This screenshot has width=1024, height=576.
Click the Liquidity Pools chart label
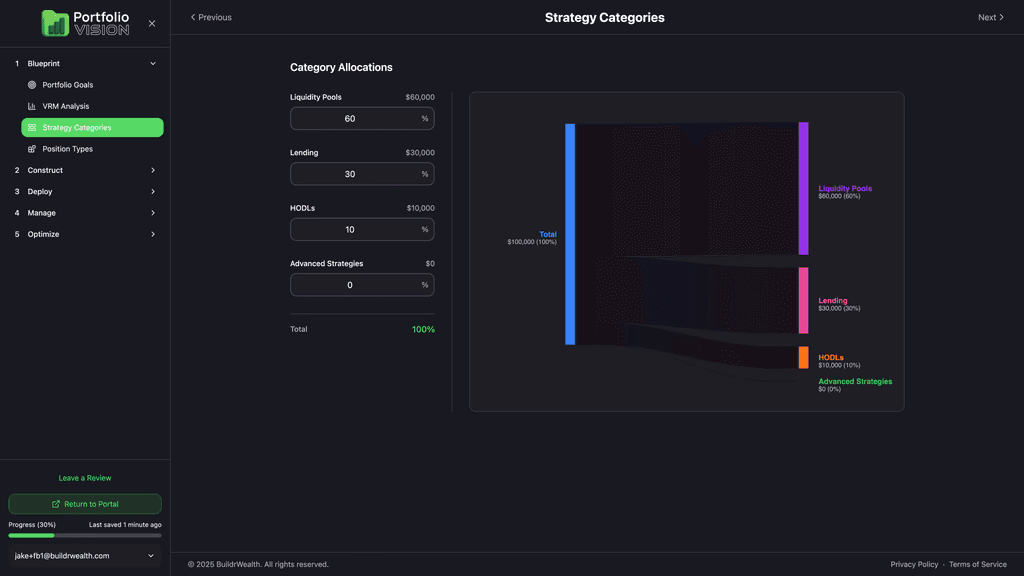(845, 188)
